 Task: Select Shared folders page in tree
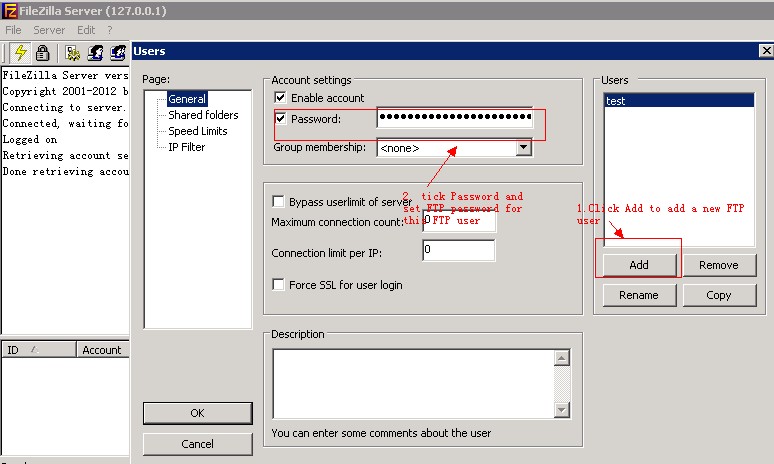click(x=203, y=115)
